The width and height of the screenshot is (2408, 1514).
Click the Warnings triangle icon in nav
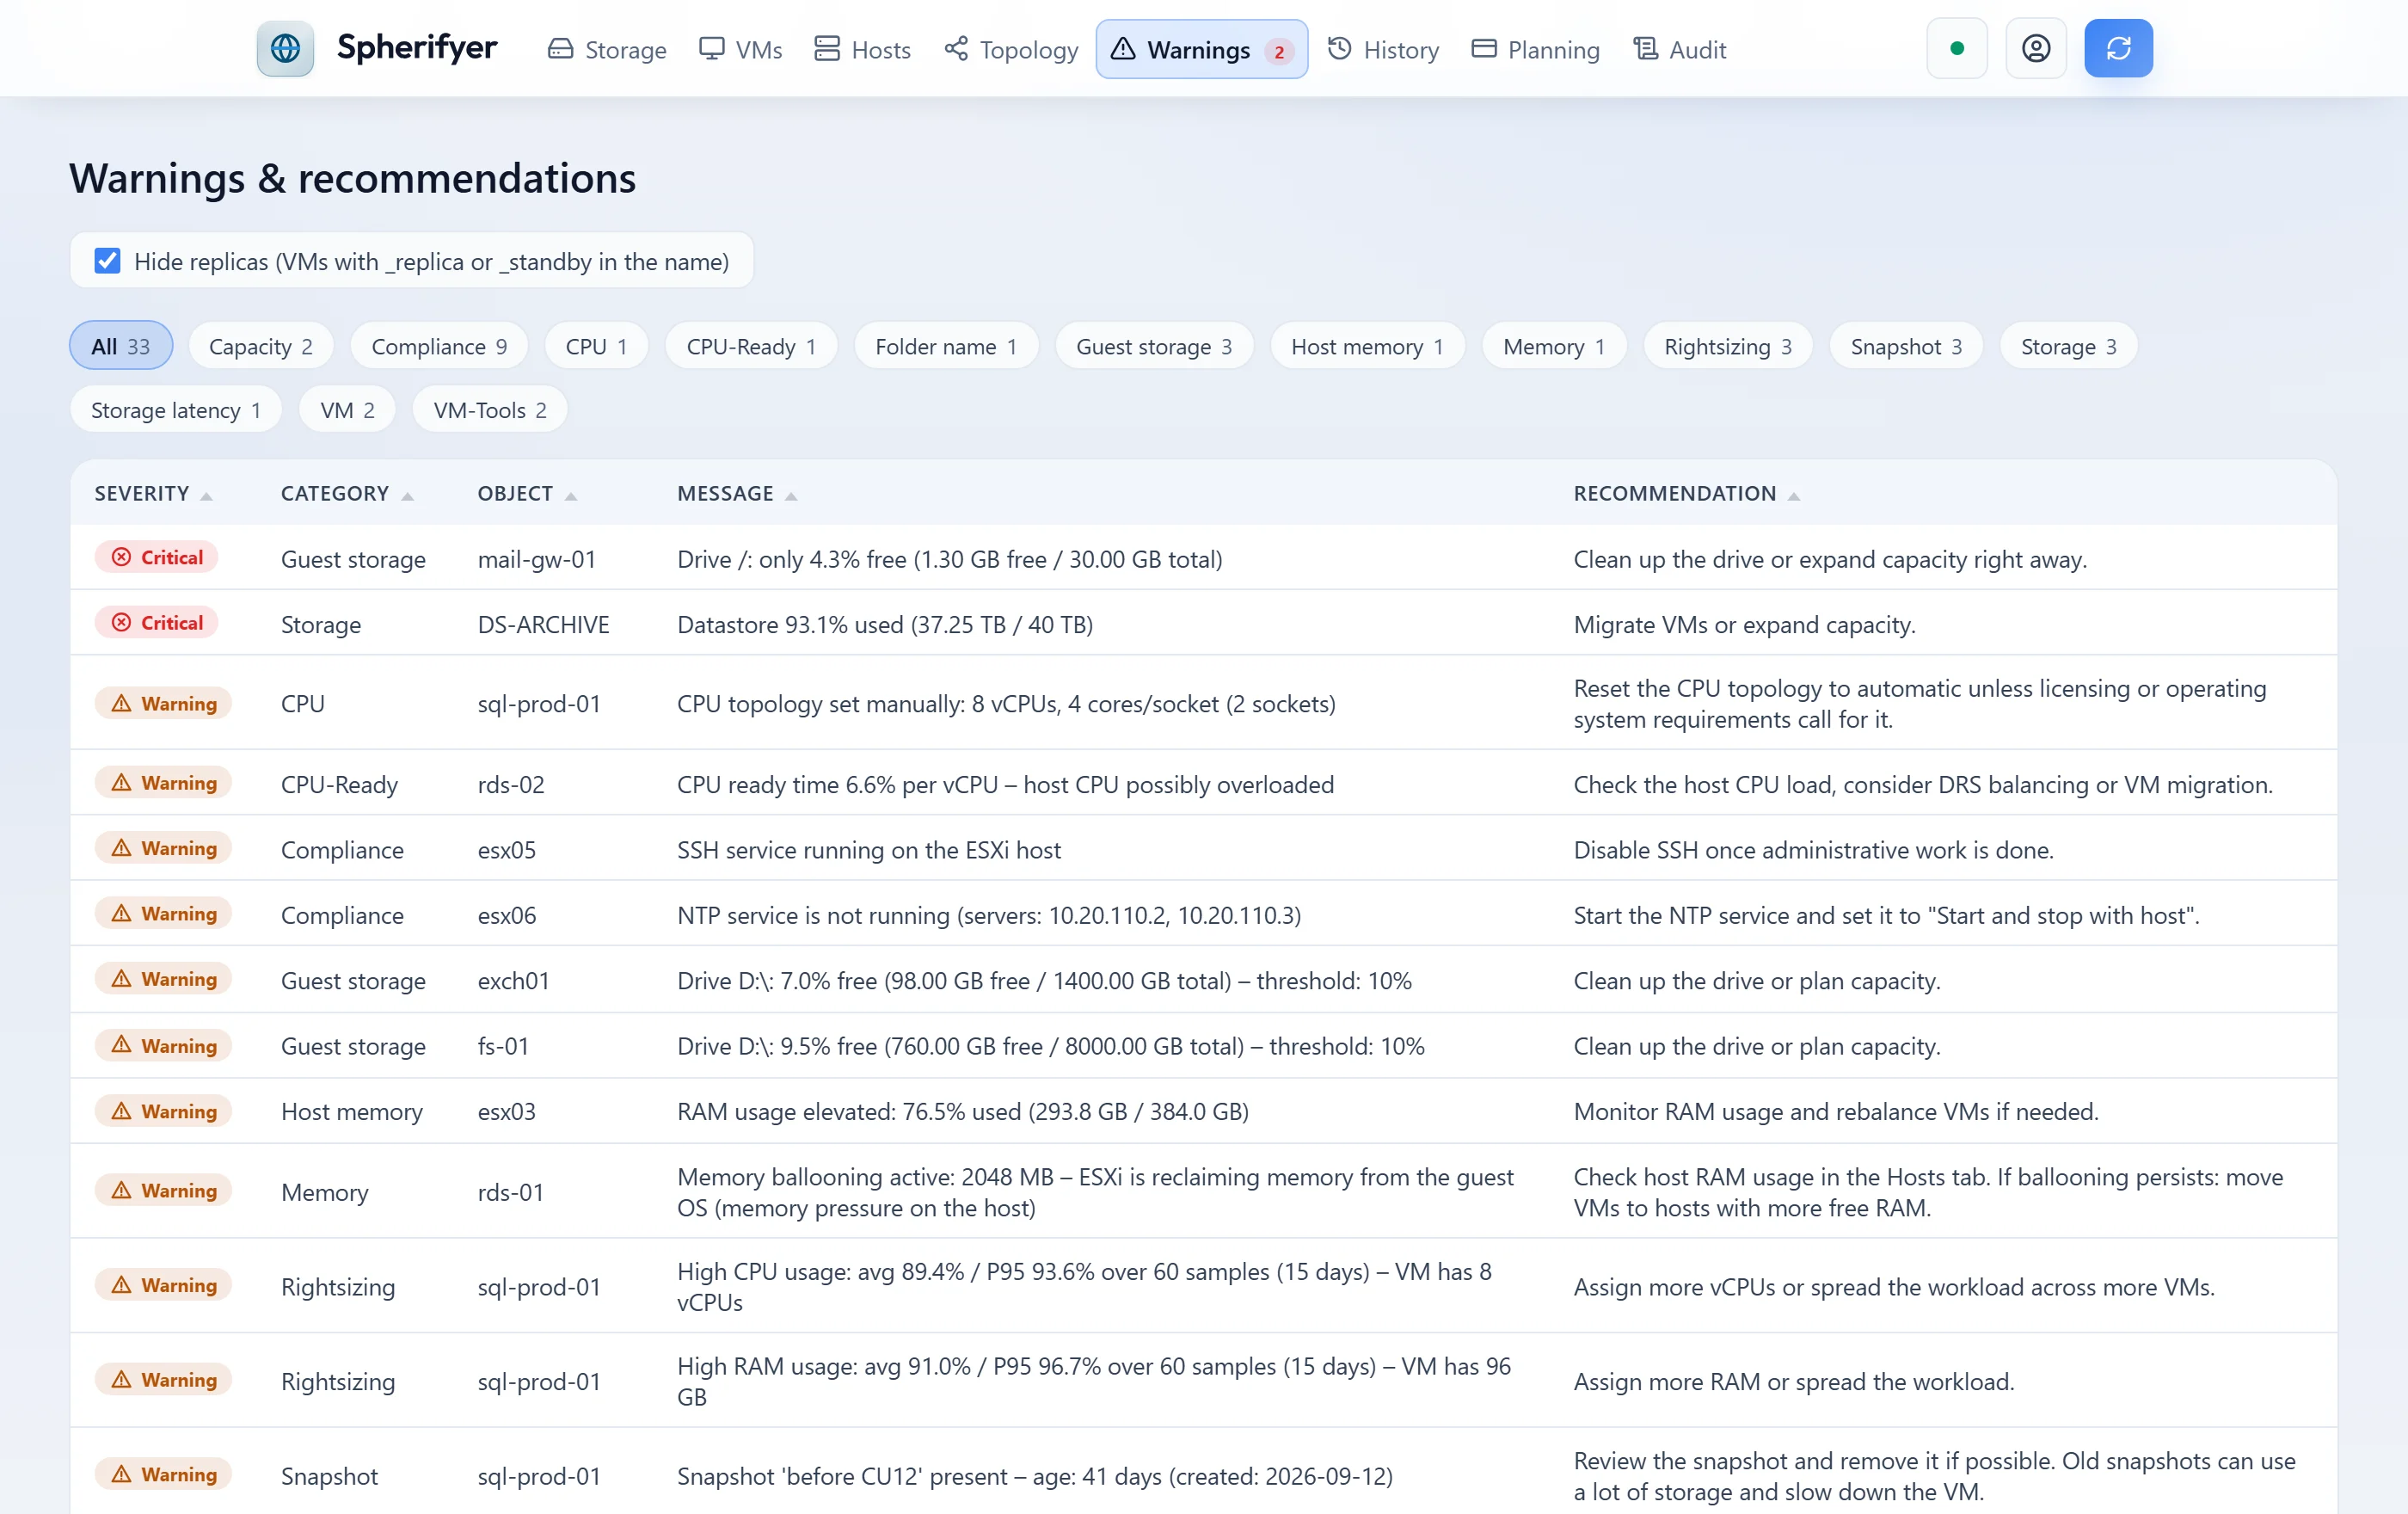1123,48
